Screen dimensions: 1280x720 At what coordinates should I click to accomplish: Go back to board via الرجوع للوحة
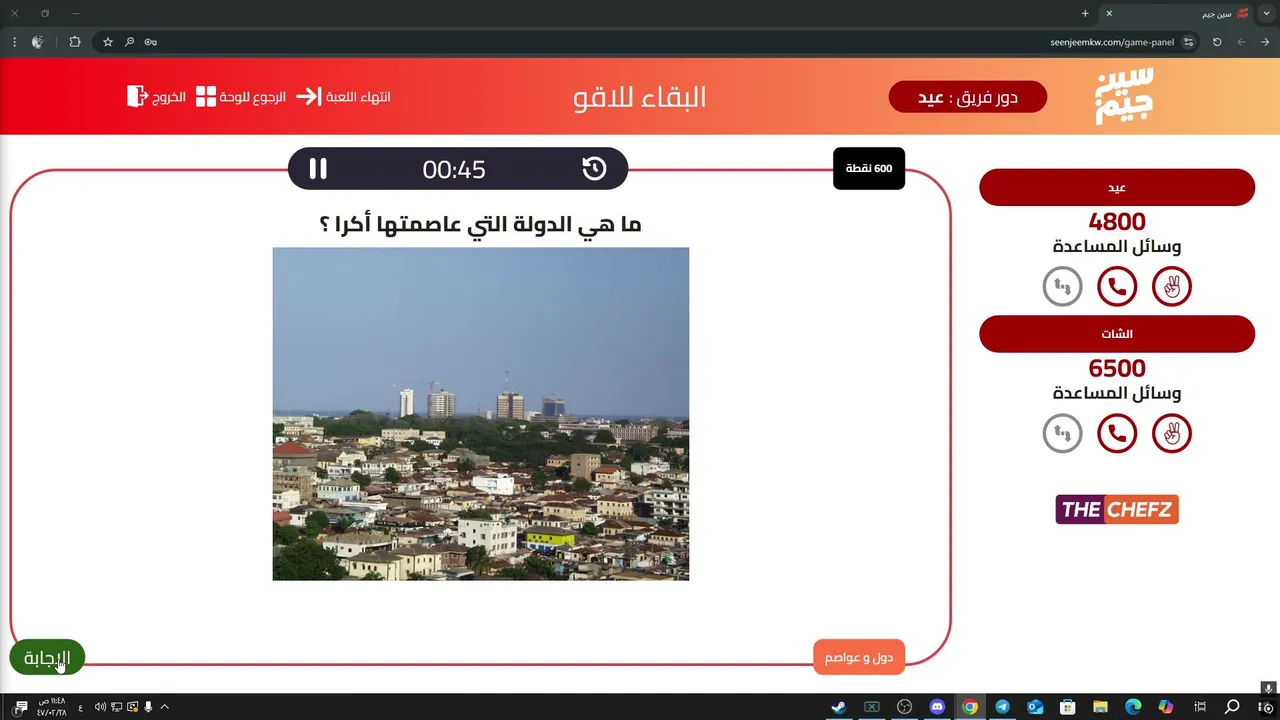(254, 97)
